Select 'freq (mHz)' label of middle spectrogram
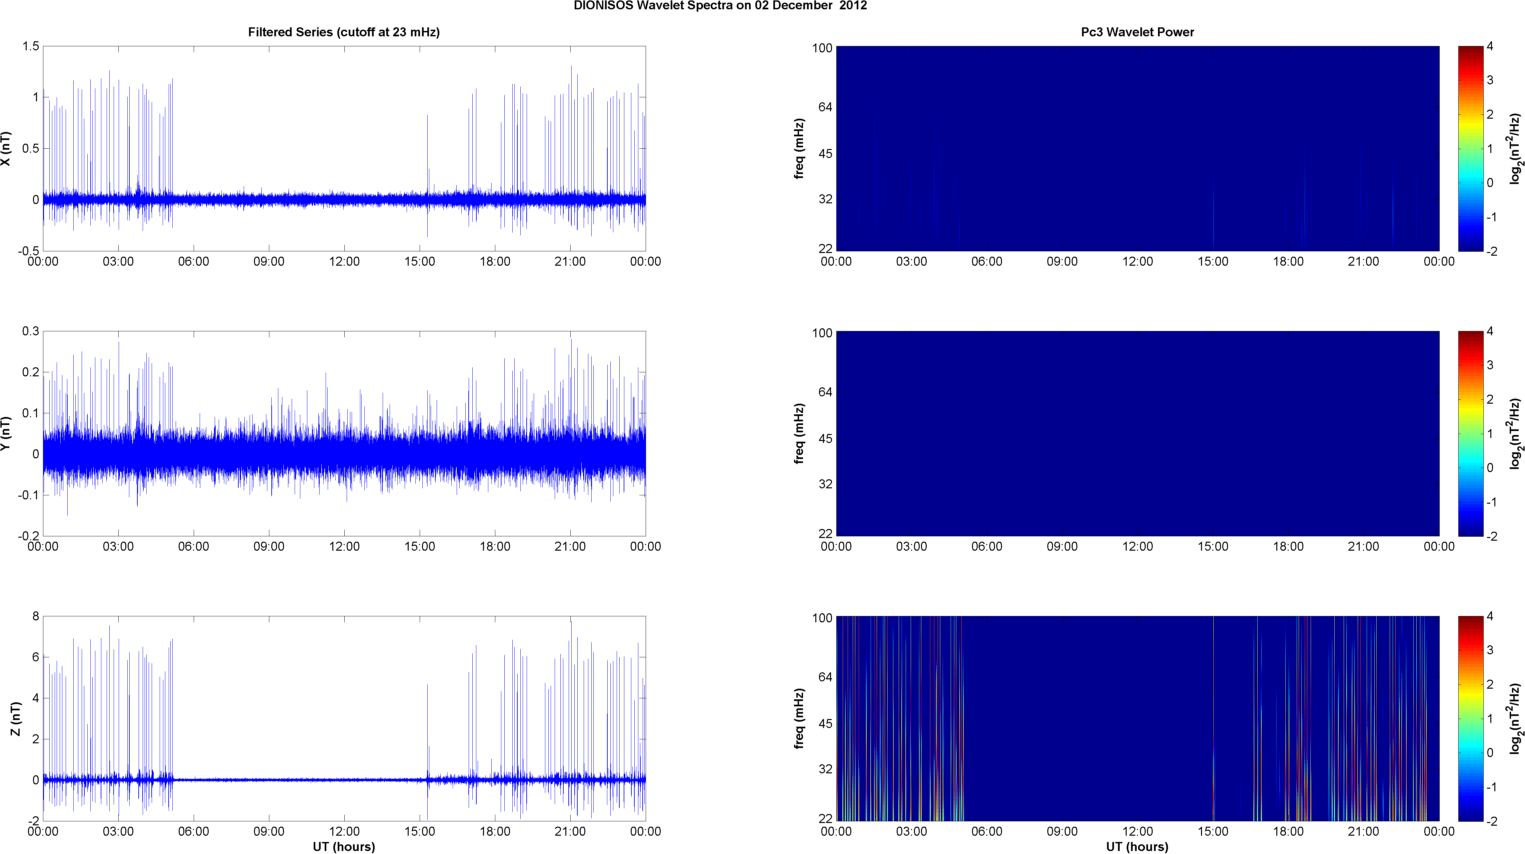The width and height of the screenshot is (1525, 854). [800, 433]
